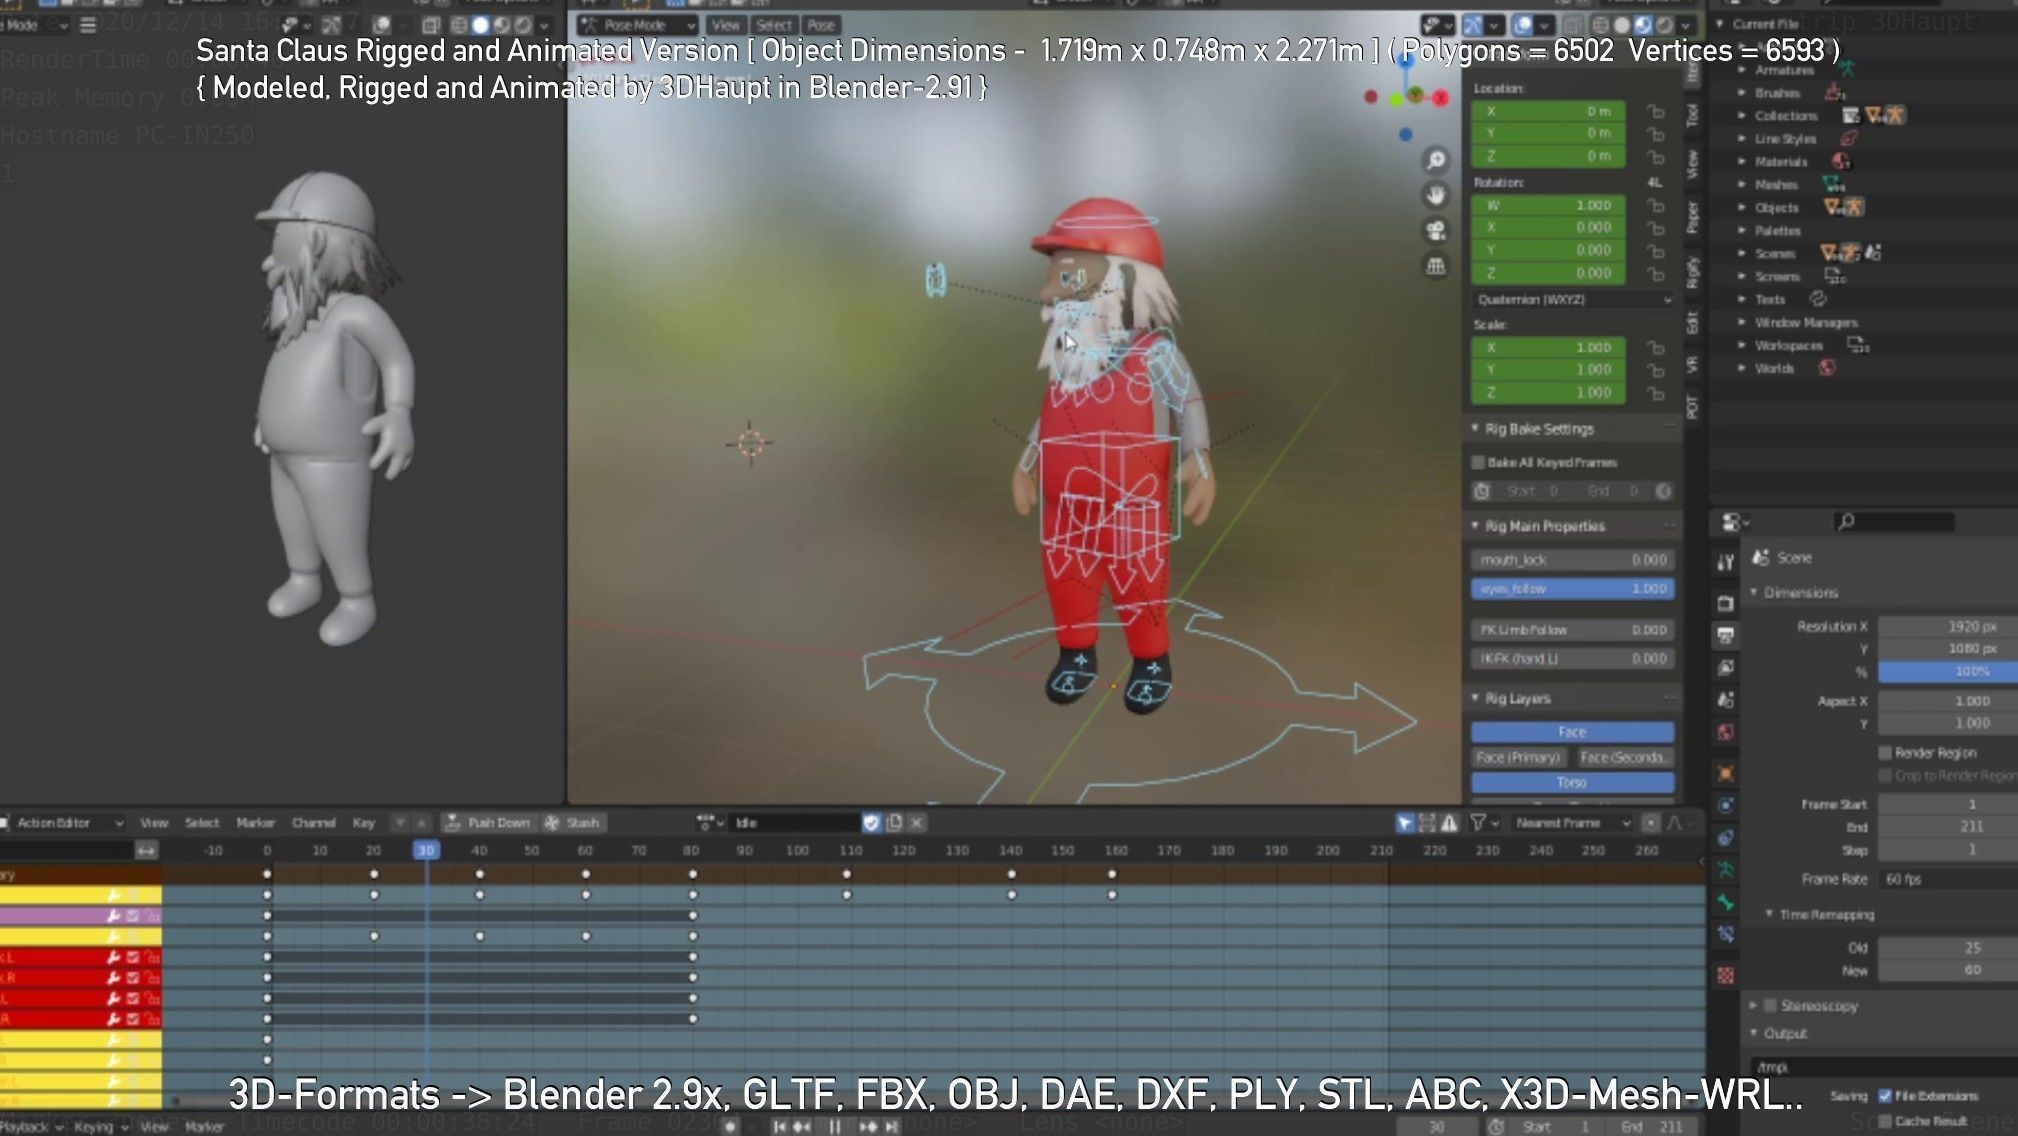The width and height of the screenshot is (2018, 1136).
Task: Expand the Materials tree entry
Action: 1742,161
